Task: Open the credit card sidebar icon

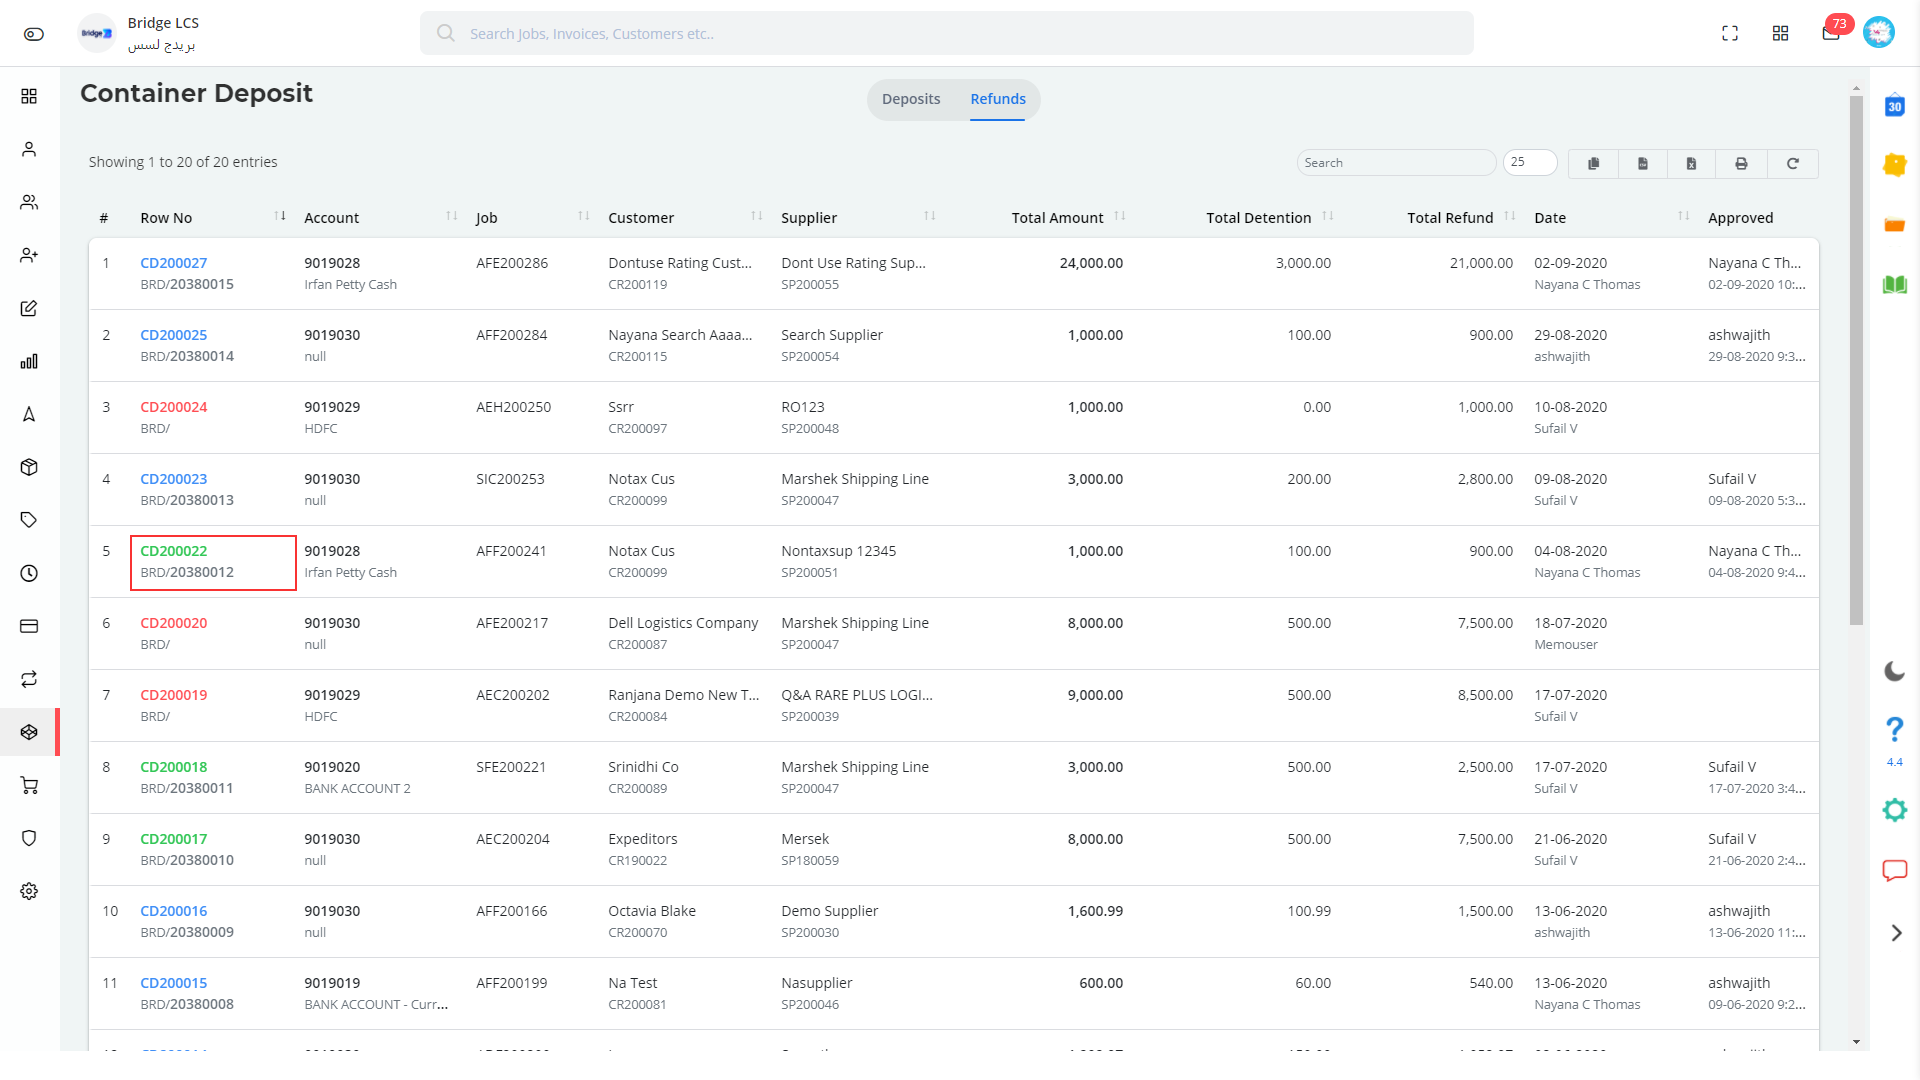Action: pyautogui.click(x=29, y=626)
